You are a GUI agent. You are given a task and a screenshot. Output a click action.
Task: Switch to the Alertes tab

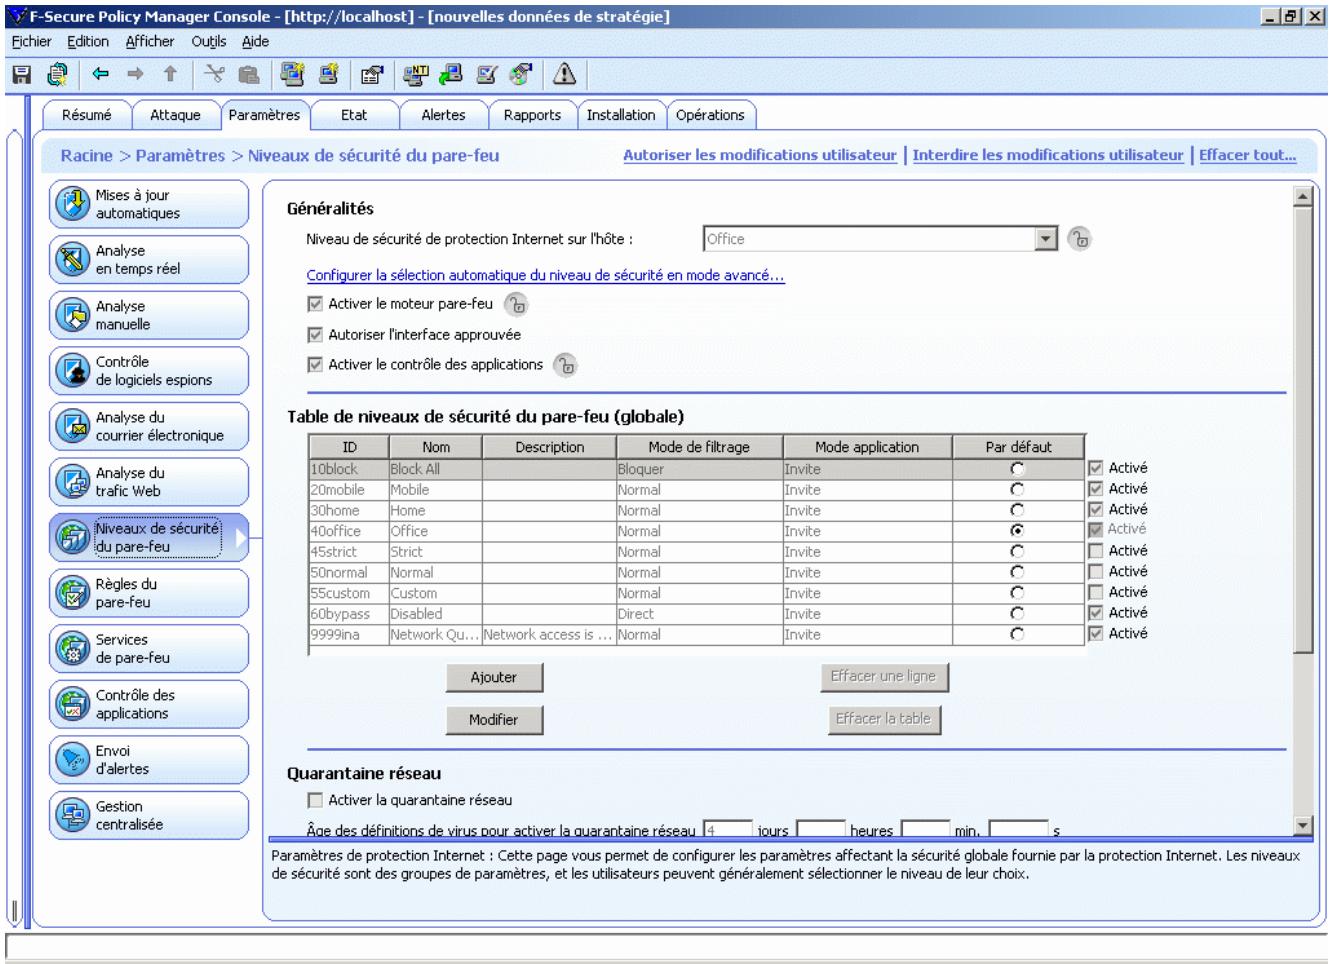[443, 115]
